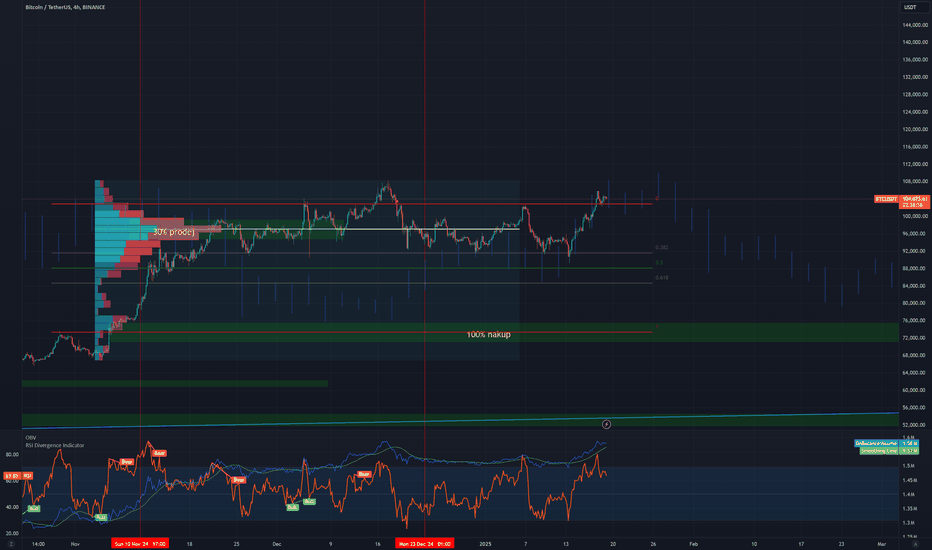Click the 'Feb' label on time axis

[x=693, y=544]
